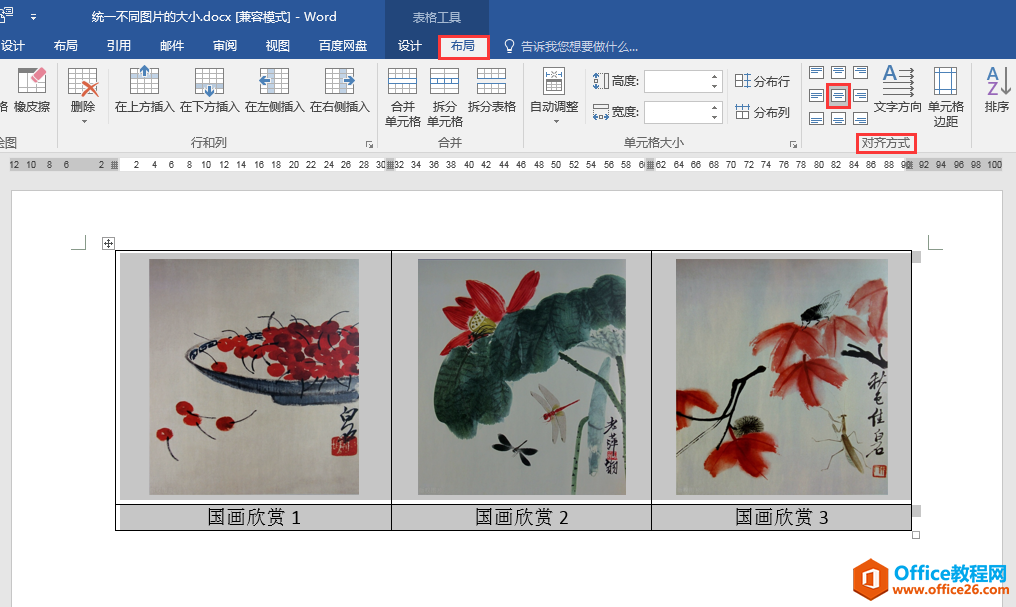
Task: Distribute rows evenly (分布行)
Action: coord(762,81)
